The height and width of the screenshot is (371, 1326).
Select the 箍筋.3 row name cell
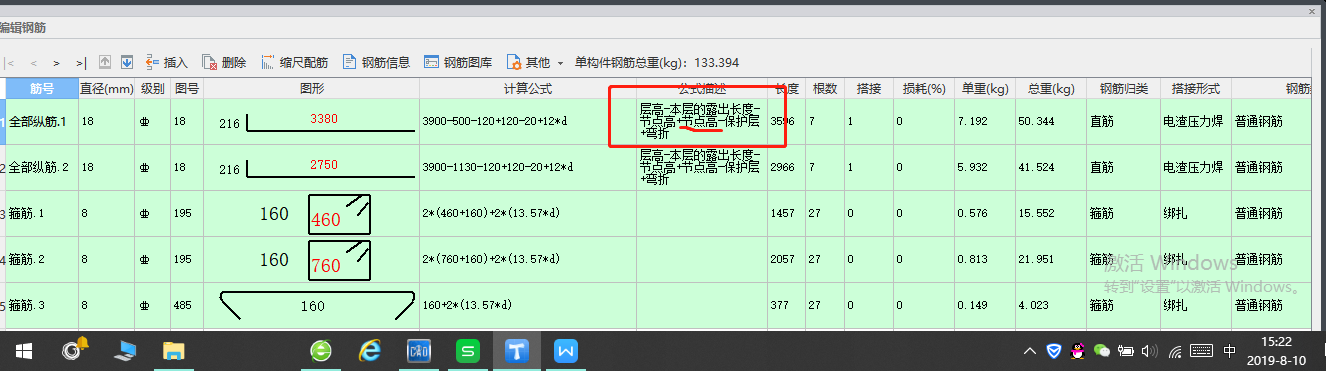41,305
